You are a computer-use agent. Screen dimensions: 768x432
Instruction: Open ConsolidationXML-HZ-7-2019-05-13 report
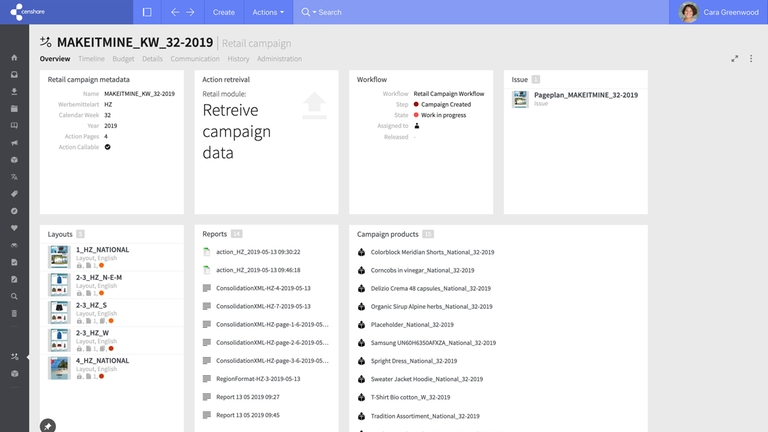click(264, 306)
